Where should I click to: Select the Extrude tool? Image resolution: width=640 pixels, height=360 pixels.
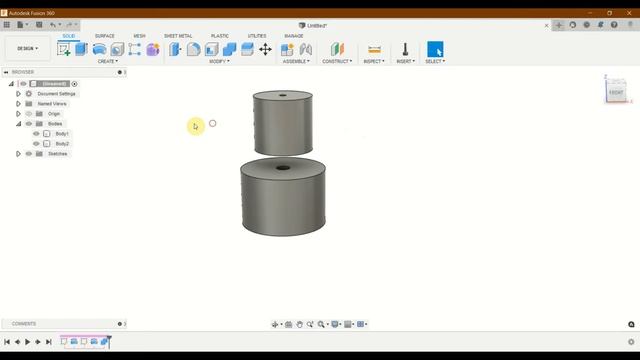point(81,49)
